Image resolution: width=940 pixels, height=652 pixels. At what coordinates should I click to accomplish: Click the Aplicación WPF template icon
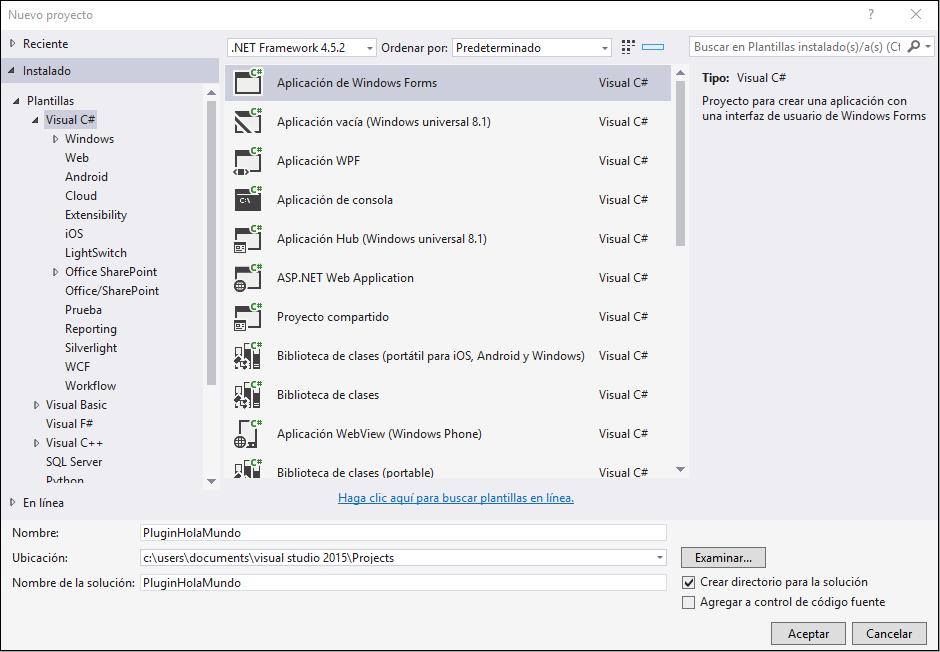pos(247,161)
